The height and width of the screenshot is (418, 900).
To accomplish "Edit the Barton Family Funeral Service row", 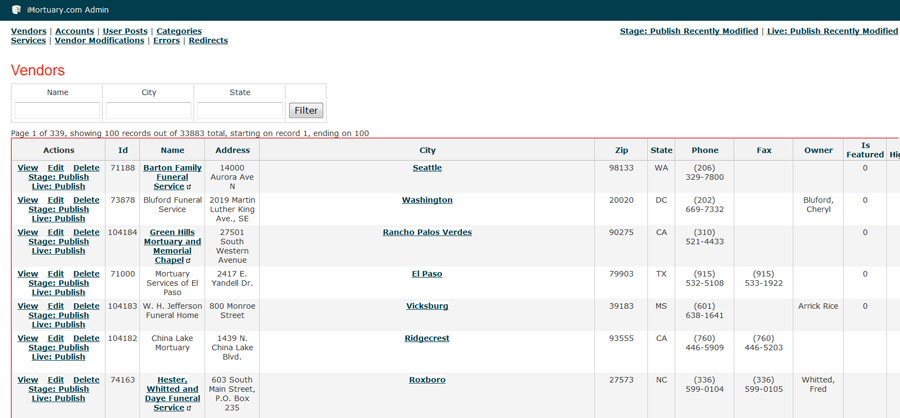I will point(56,168).
